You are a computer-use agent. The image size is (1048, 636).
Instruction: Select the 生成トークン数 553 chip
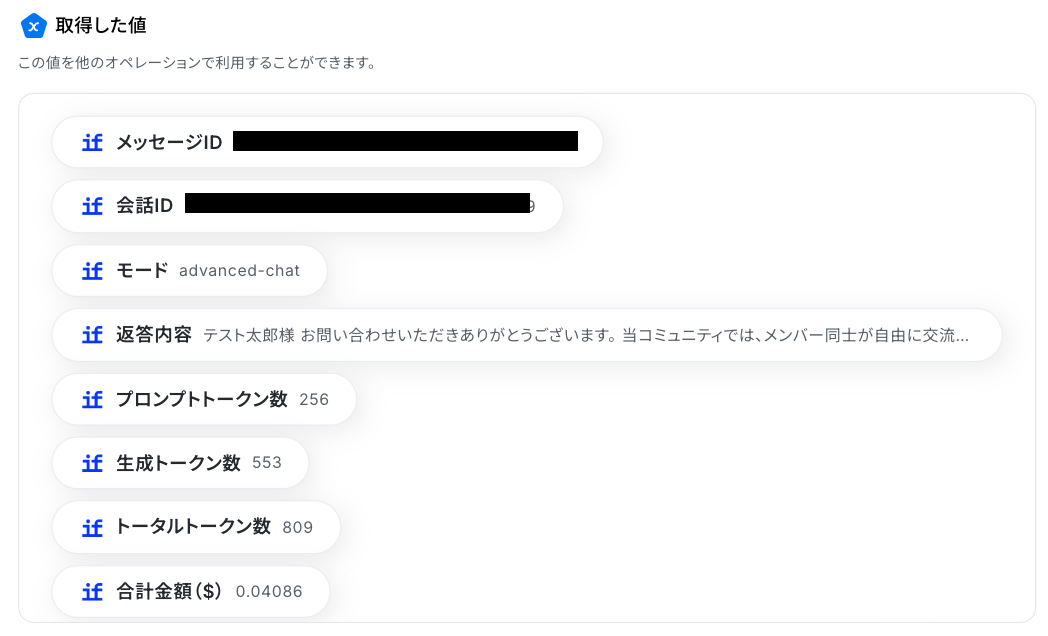coord(180,463)
